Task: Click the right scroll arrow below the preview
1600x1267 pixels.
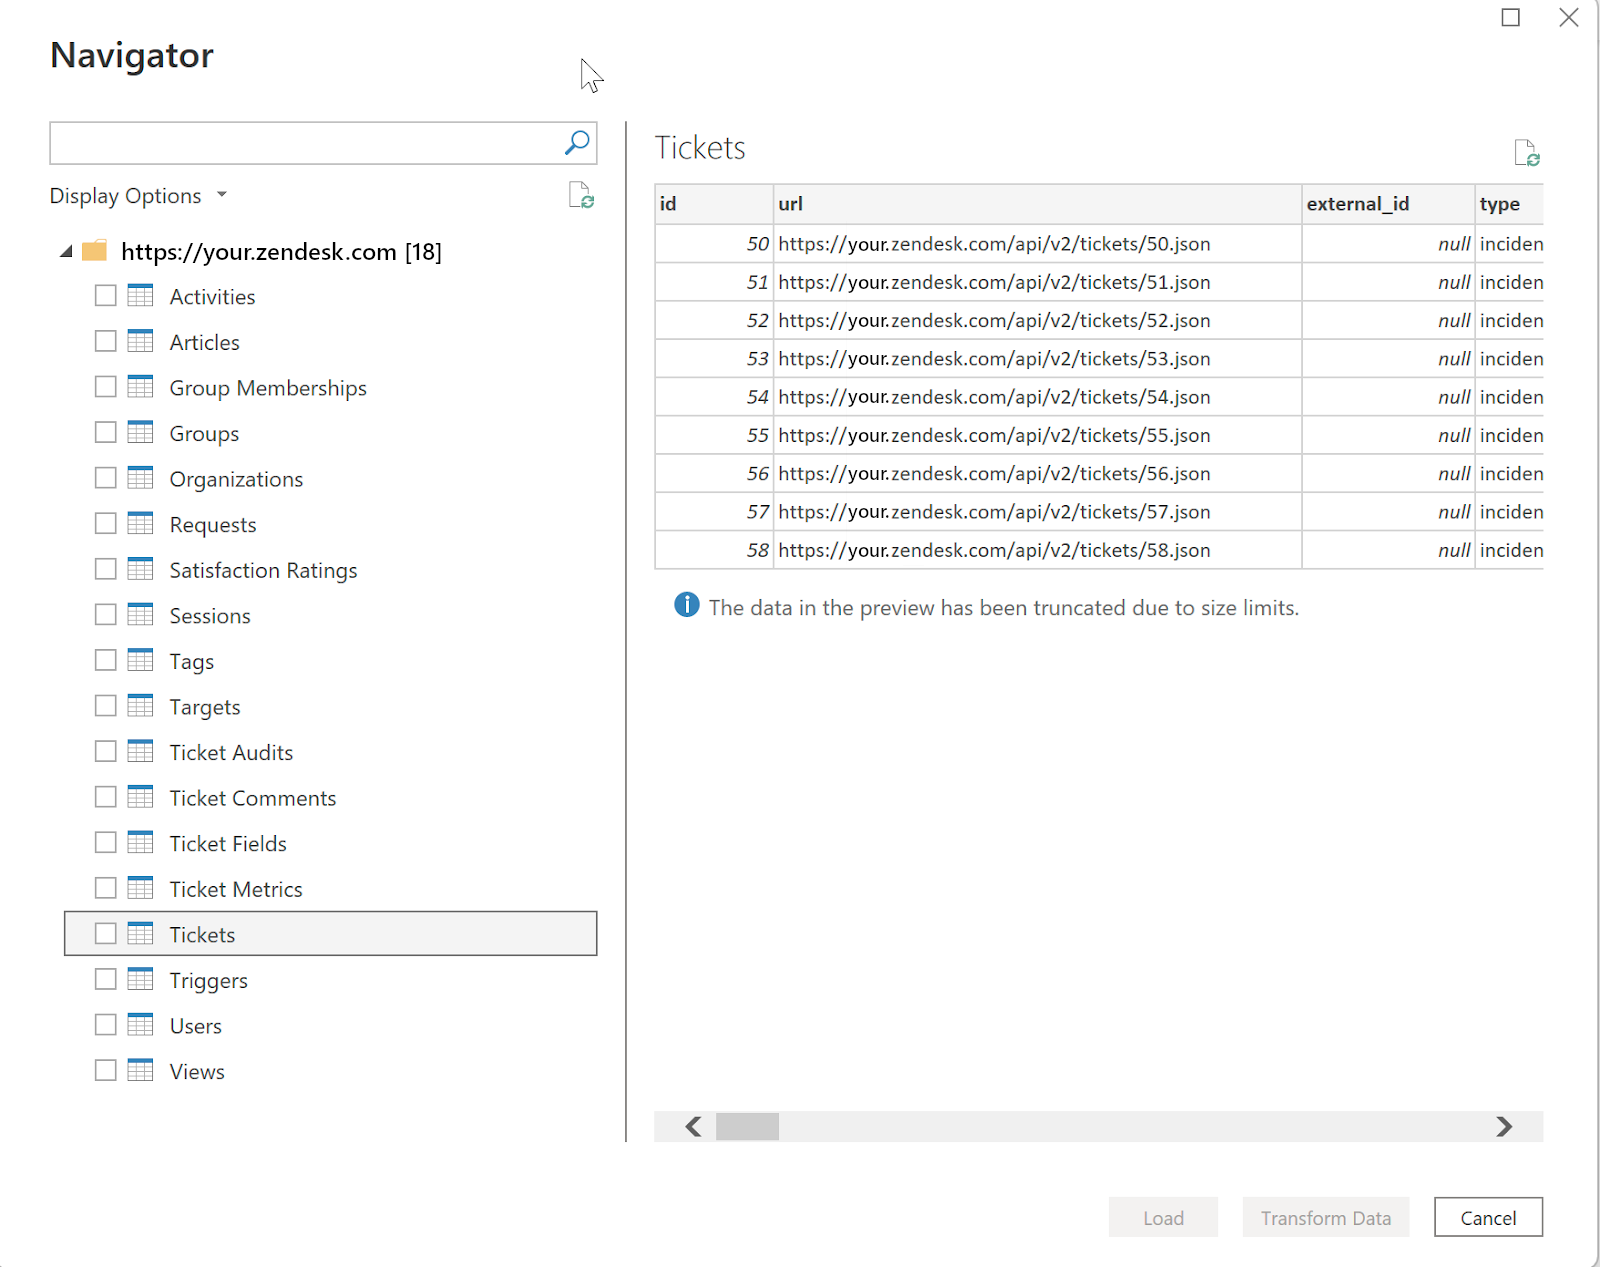Action: click(x=1504, y=1126)
